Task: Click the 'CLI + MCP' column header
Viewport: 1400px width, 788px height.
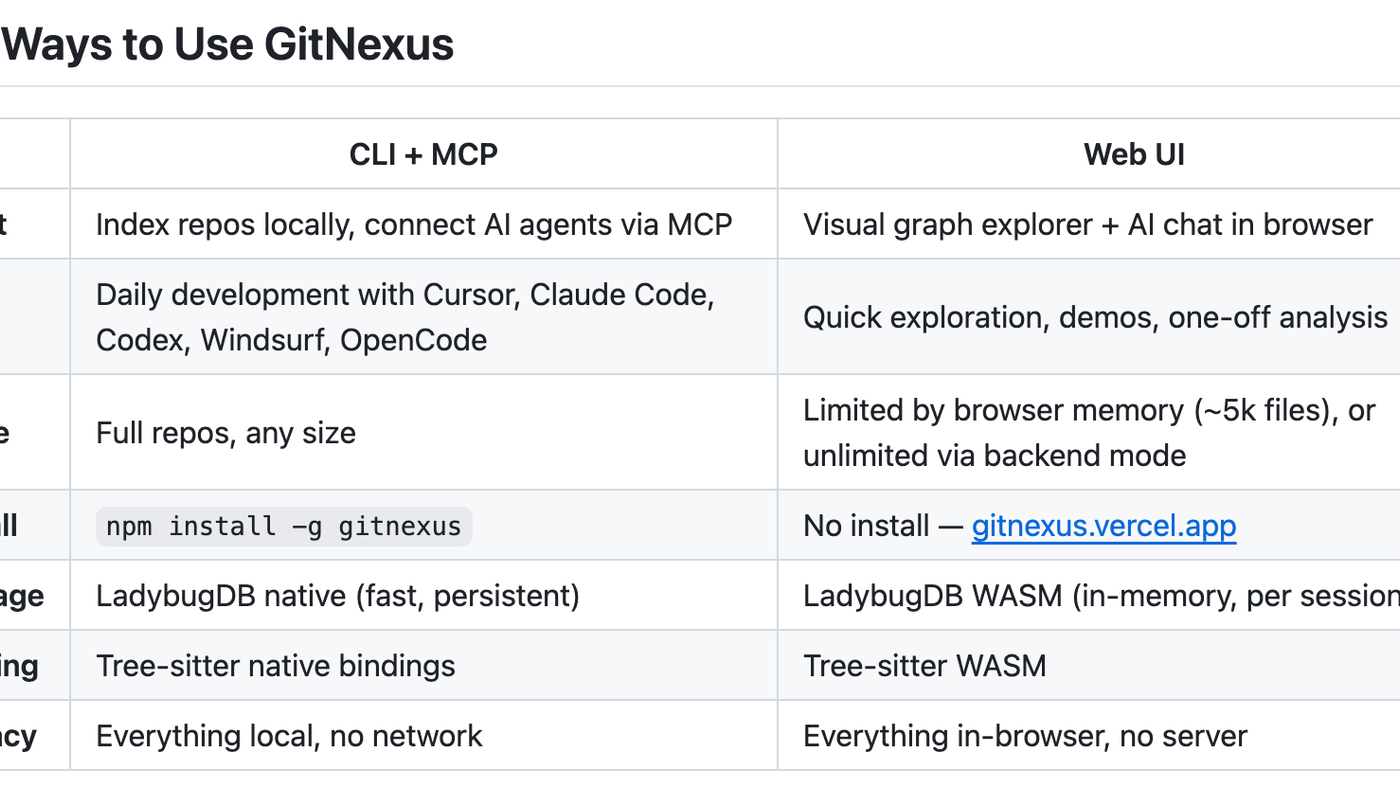Action: [x=424, y=154]
